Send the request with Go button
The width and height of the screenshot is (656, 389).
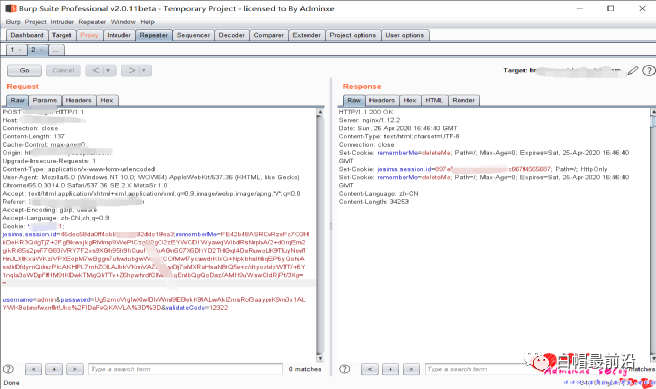pos(24,70)
